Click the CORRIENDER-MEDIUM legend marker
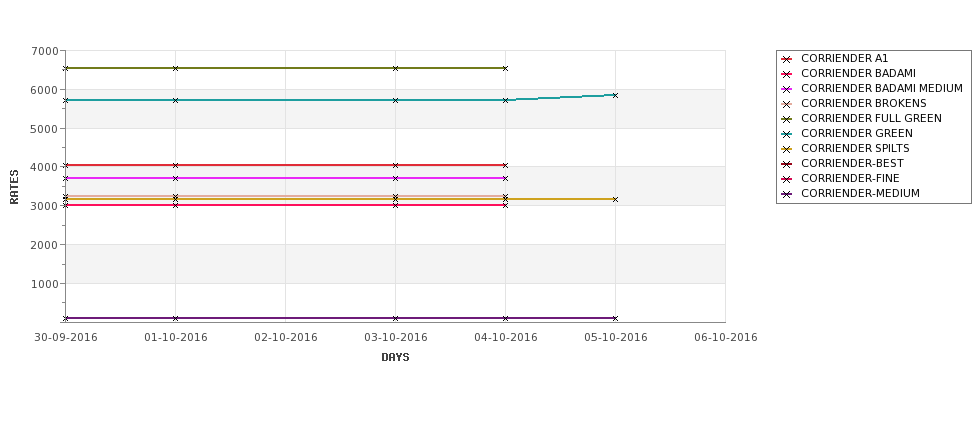Viewport: 975px width, 429px height. (x=787, y=193)
